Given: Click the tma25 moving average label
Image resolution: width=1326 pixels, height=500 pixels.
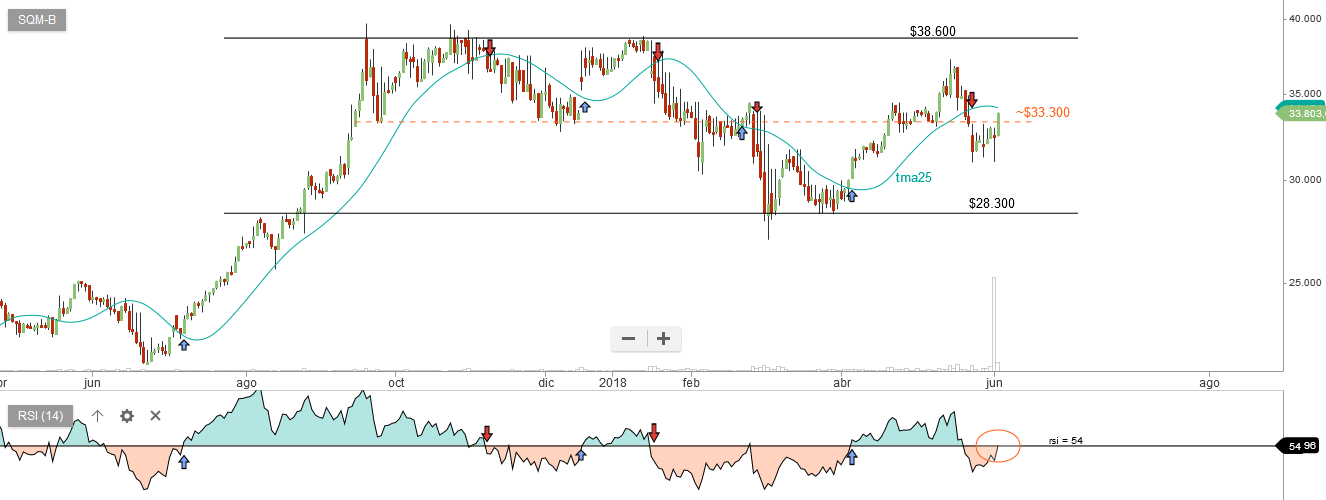Looking at the screenshot, I should tap(913, 177).
